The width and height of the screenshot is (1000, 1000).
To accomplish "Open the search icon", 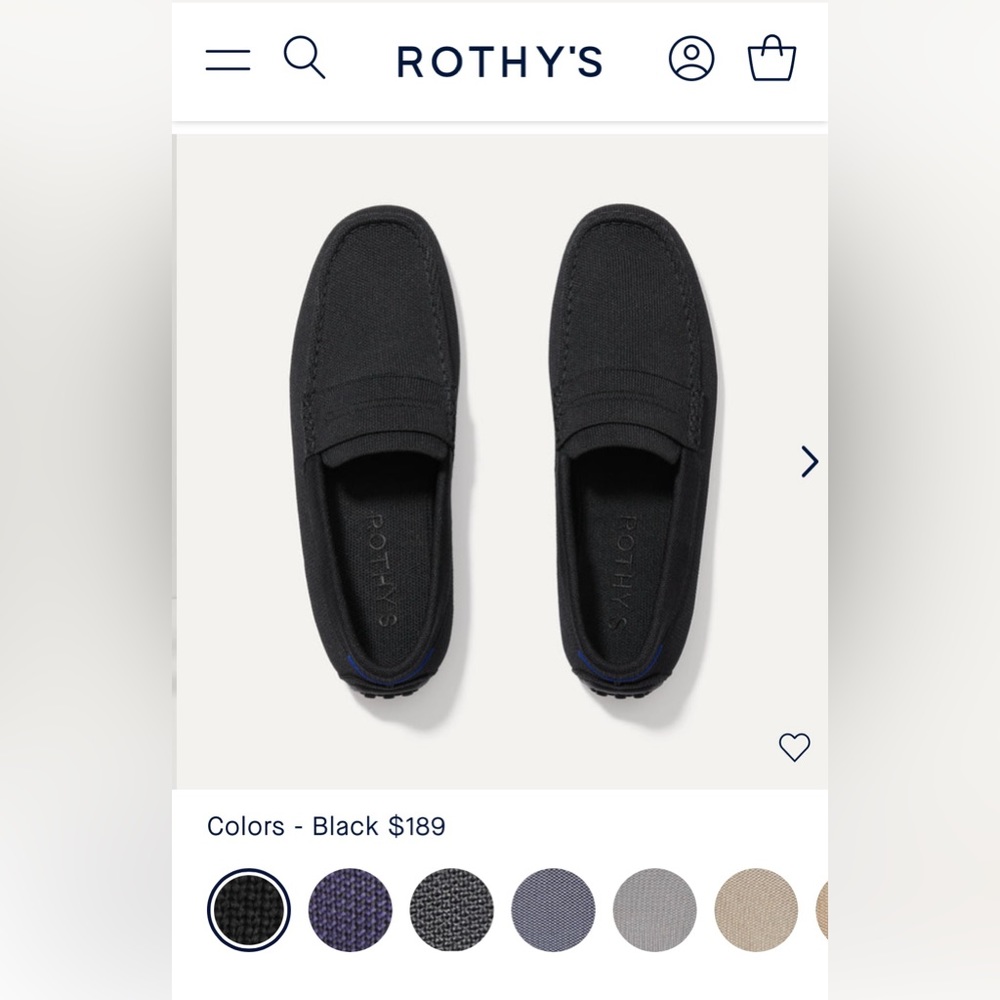I will pyautogui.click(x=305, y=60).
